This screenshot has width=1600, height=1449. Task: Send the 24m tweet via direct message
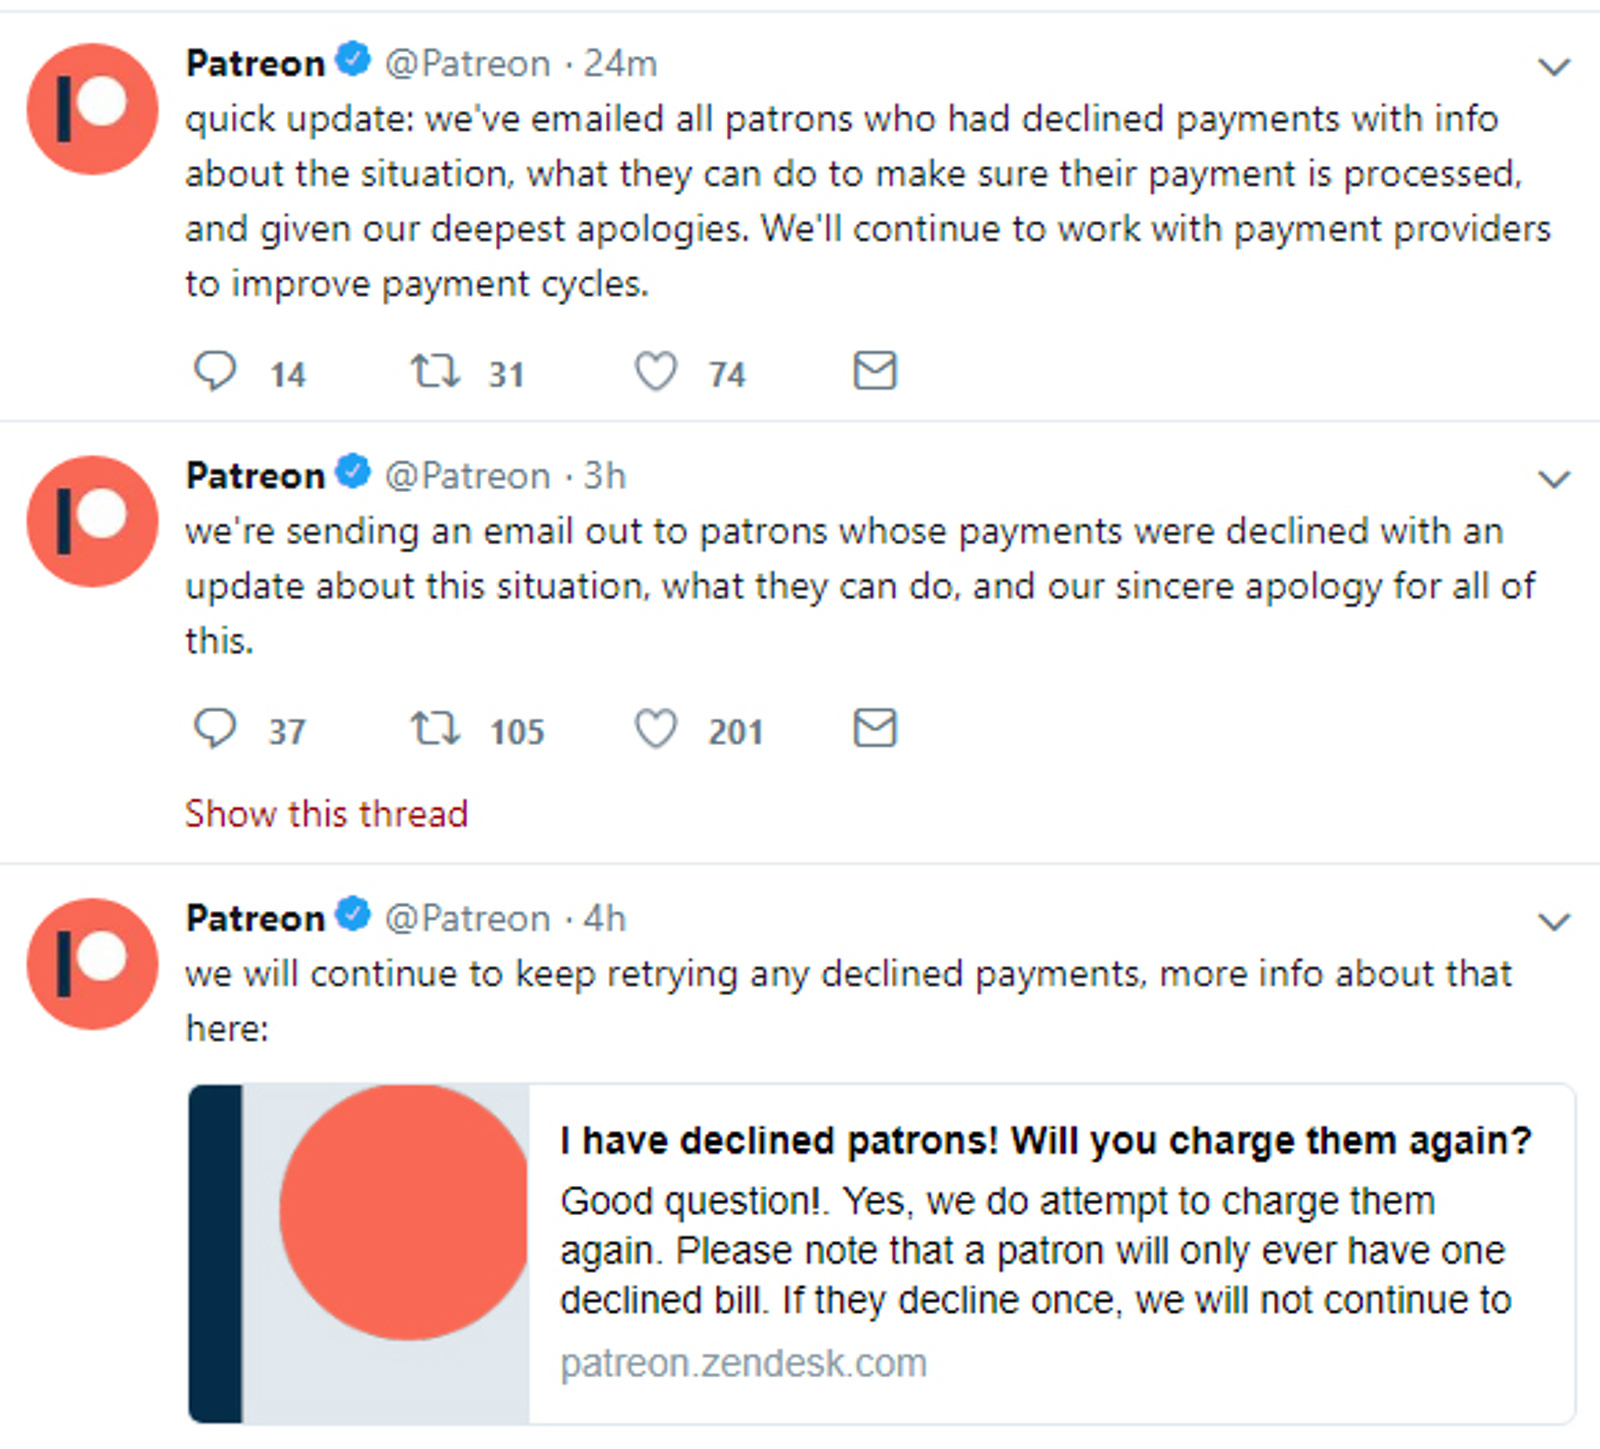point(875,371)
